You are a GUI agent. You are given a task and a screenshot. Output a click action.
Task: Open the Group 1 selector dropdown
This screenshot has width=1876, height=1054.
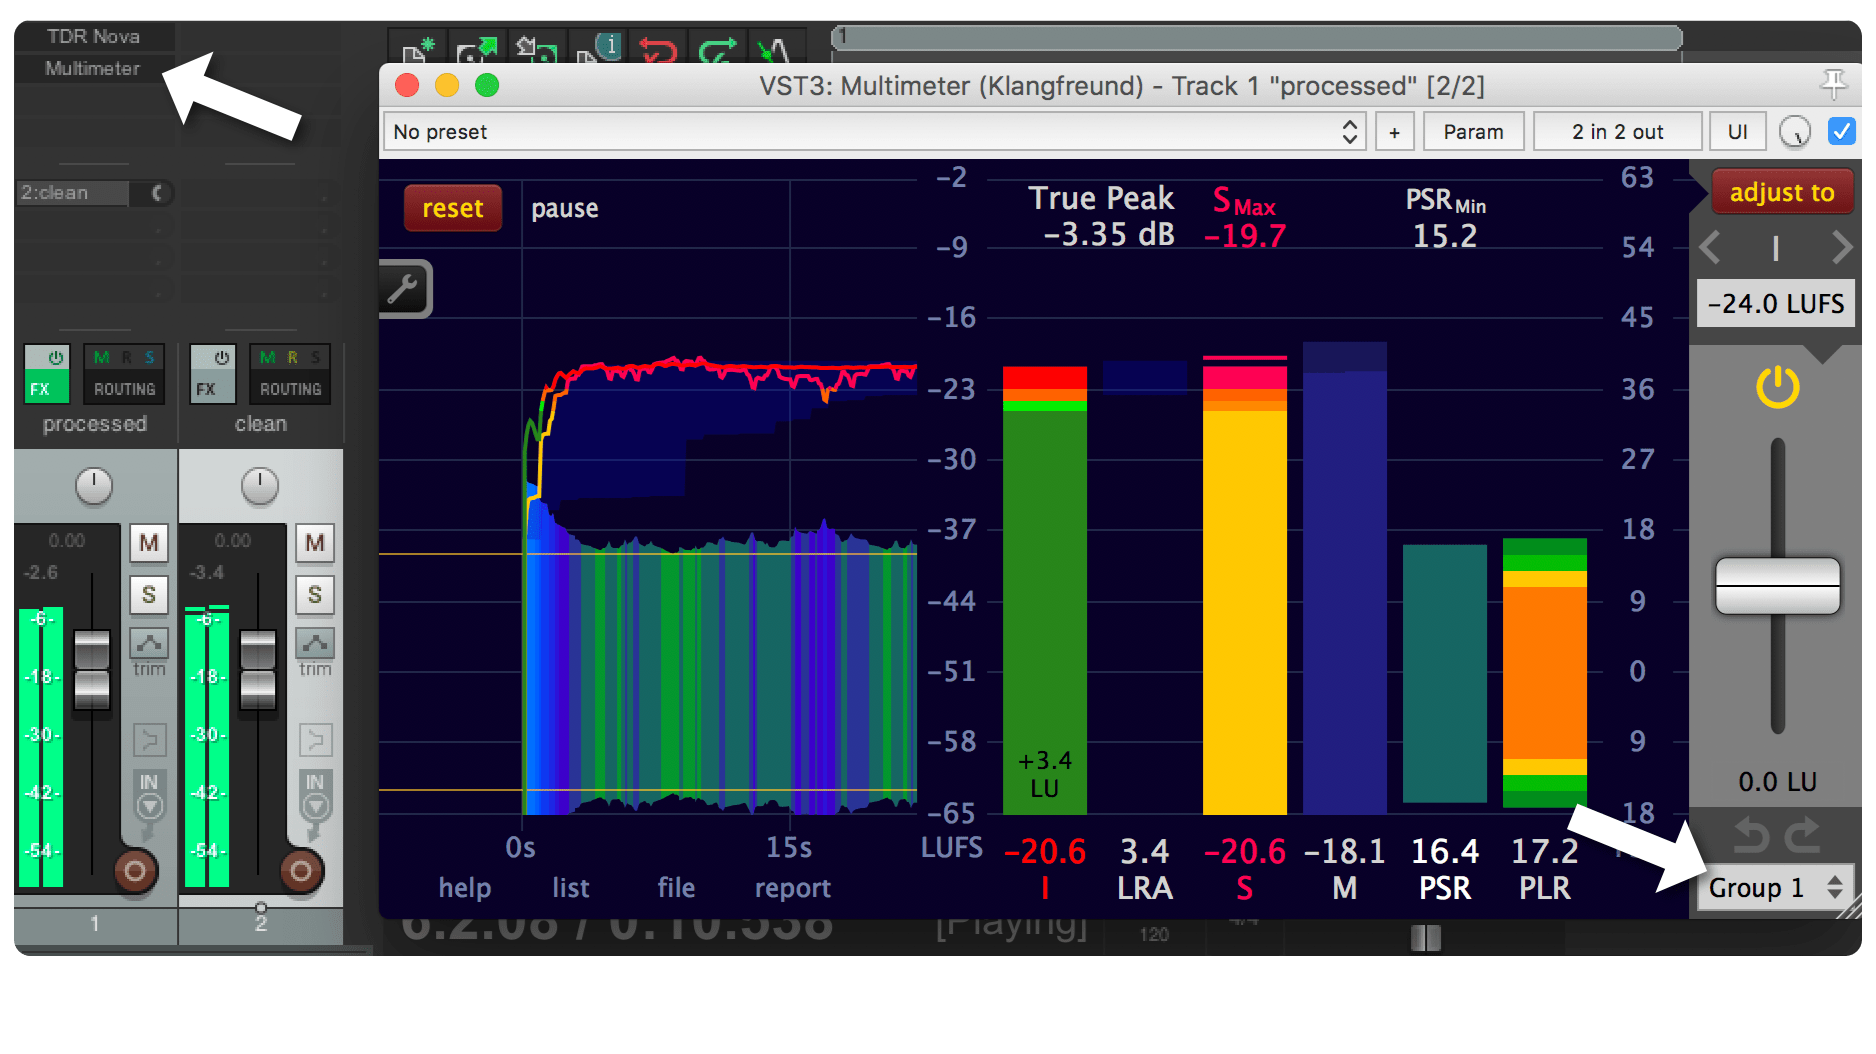tap(1775, 887)
